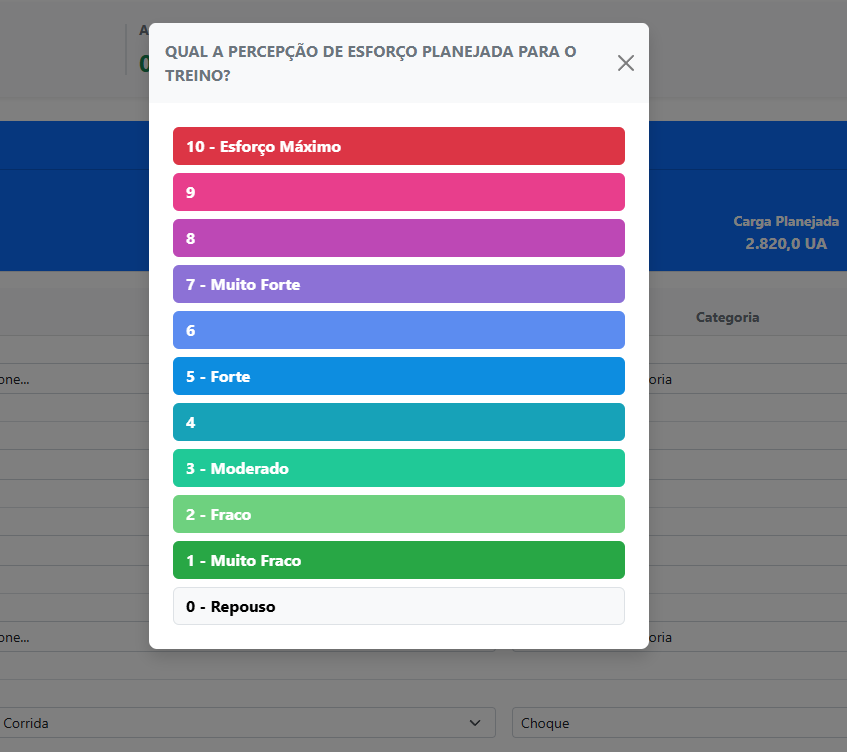
Task: Close the effort perception dialog
Action: pos(626,63)
